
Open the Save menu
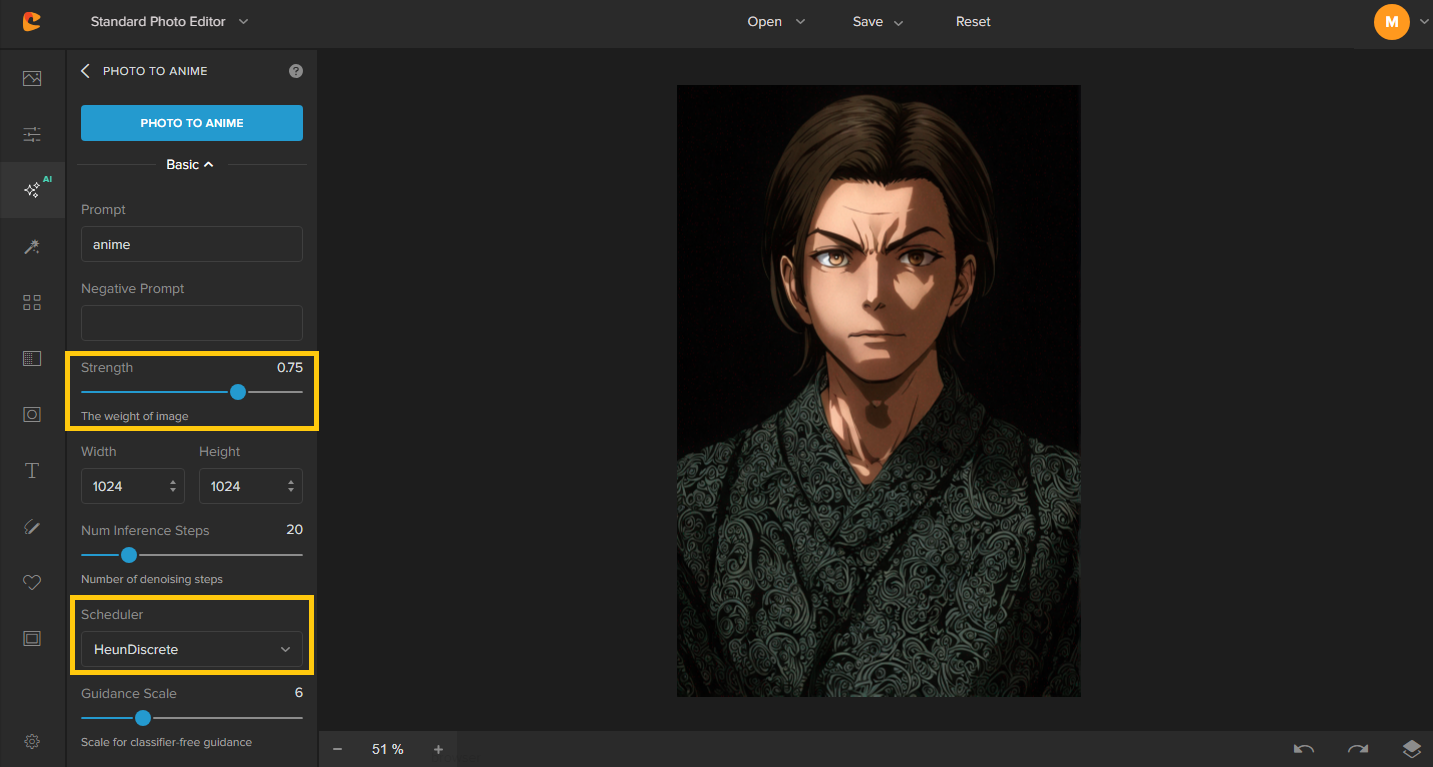(x=877, y=21)
